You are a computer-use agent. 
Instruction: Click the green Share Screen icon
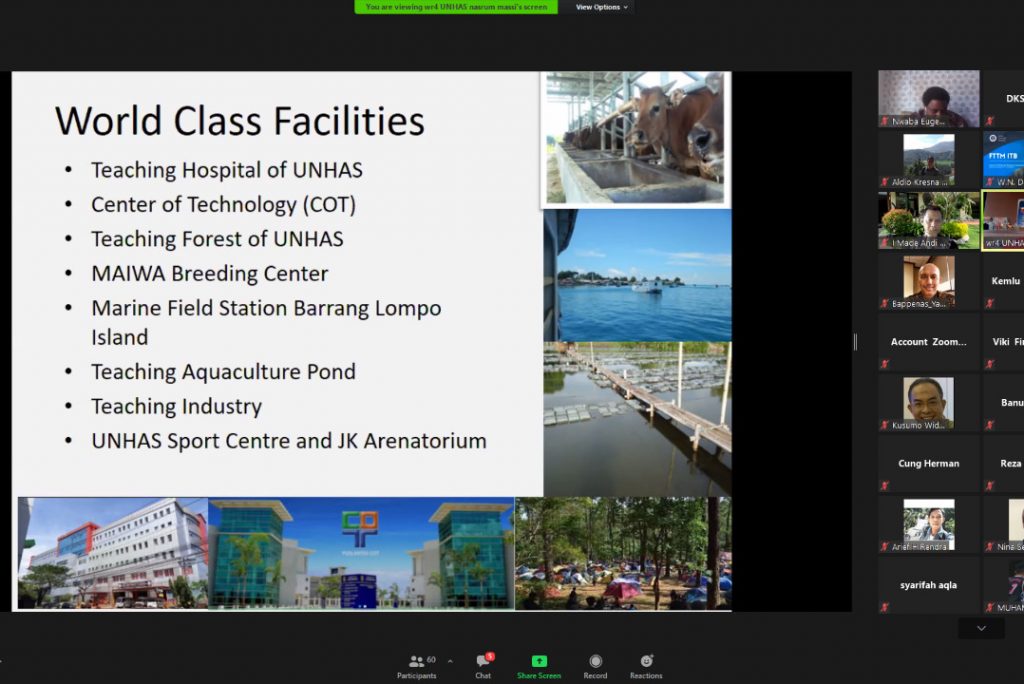tap(539, 661)
